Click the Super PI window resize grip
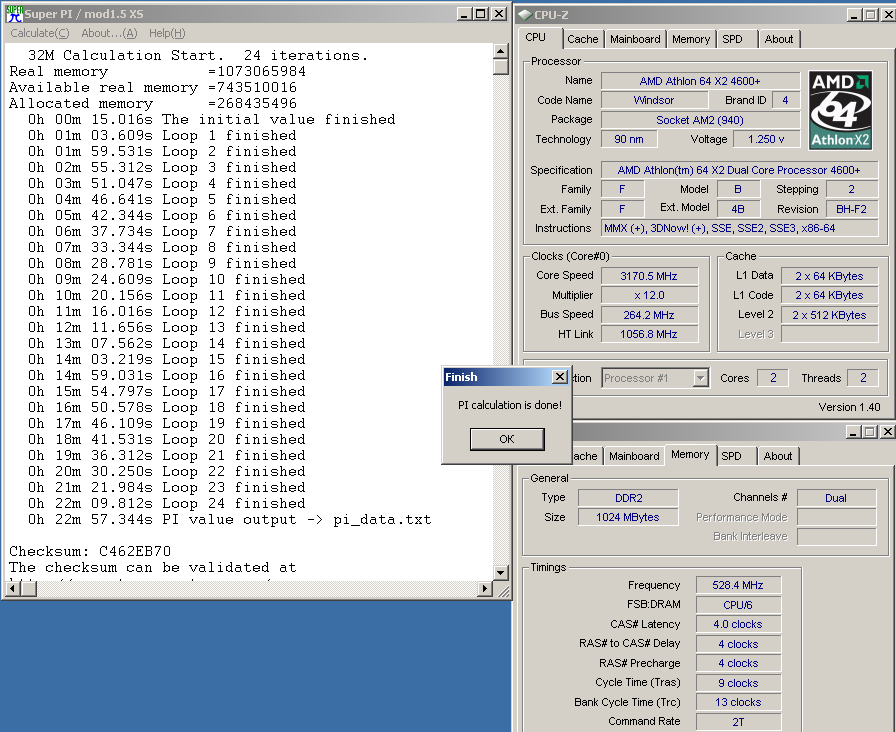This screenshot has width=896, height=732. tap(503, 591)
